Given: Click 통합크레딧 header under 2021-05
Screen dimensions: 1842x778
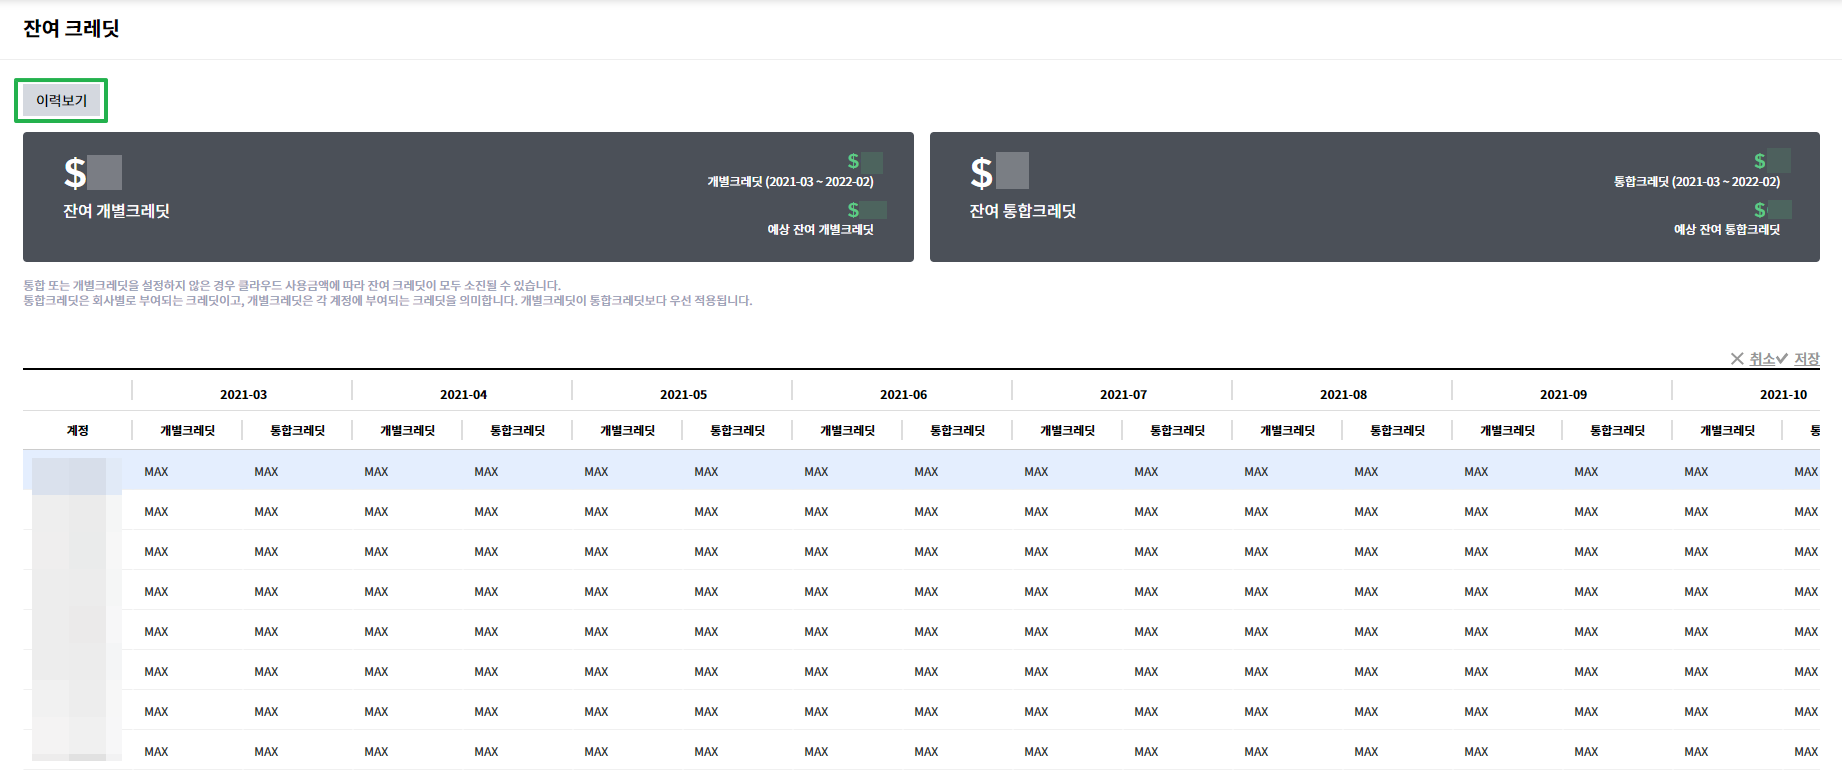Looking at the screenshot, I should (x=737, y=431).
